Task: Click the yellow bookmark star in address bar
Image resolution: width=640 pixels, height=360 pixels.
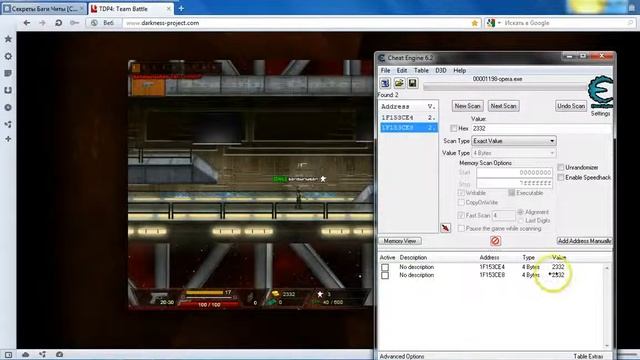Action: click(x=474, y=23)
